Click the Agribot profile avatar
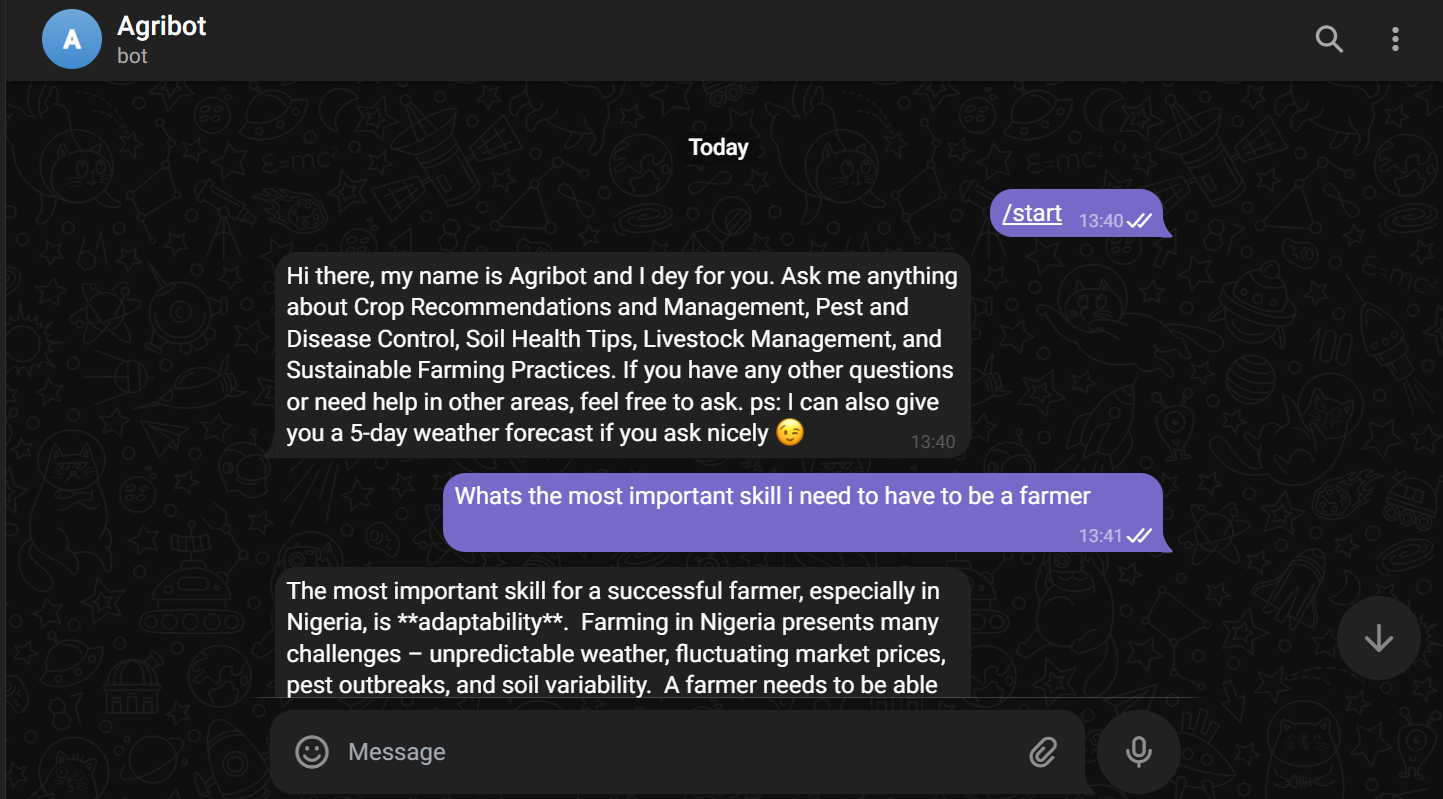The image size is (1443, 799). (x=72, y=40)
